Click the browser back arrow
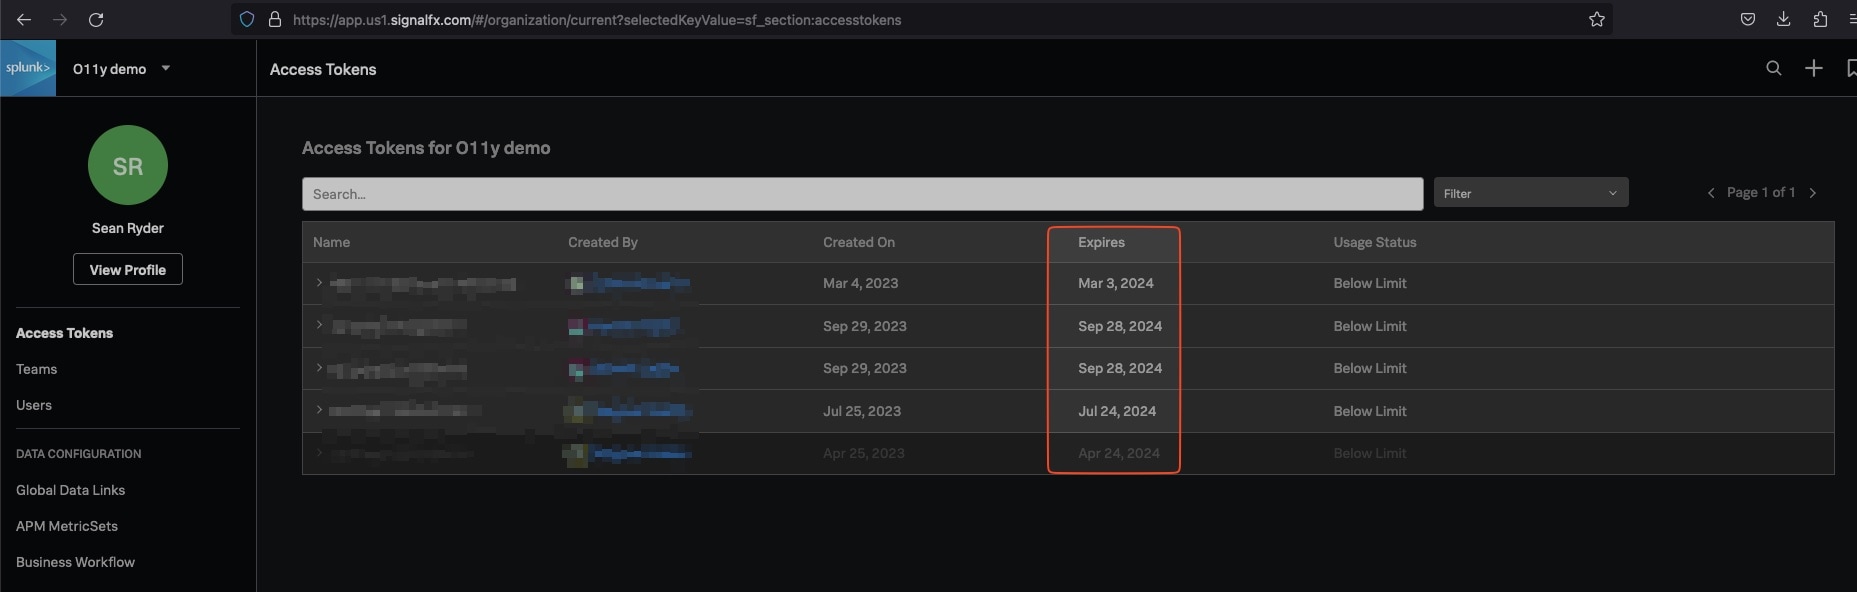 click(24, 20)
